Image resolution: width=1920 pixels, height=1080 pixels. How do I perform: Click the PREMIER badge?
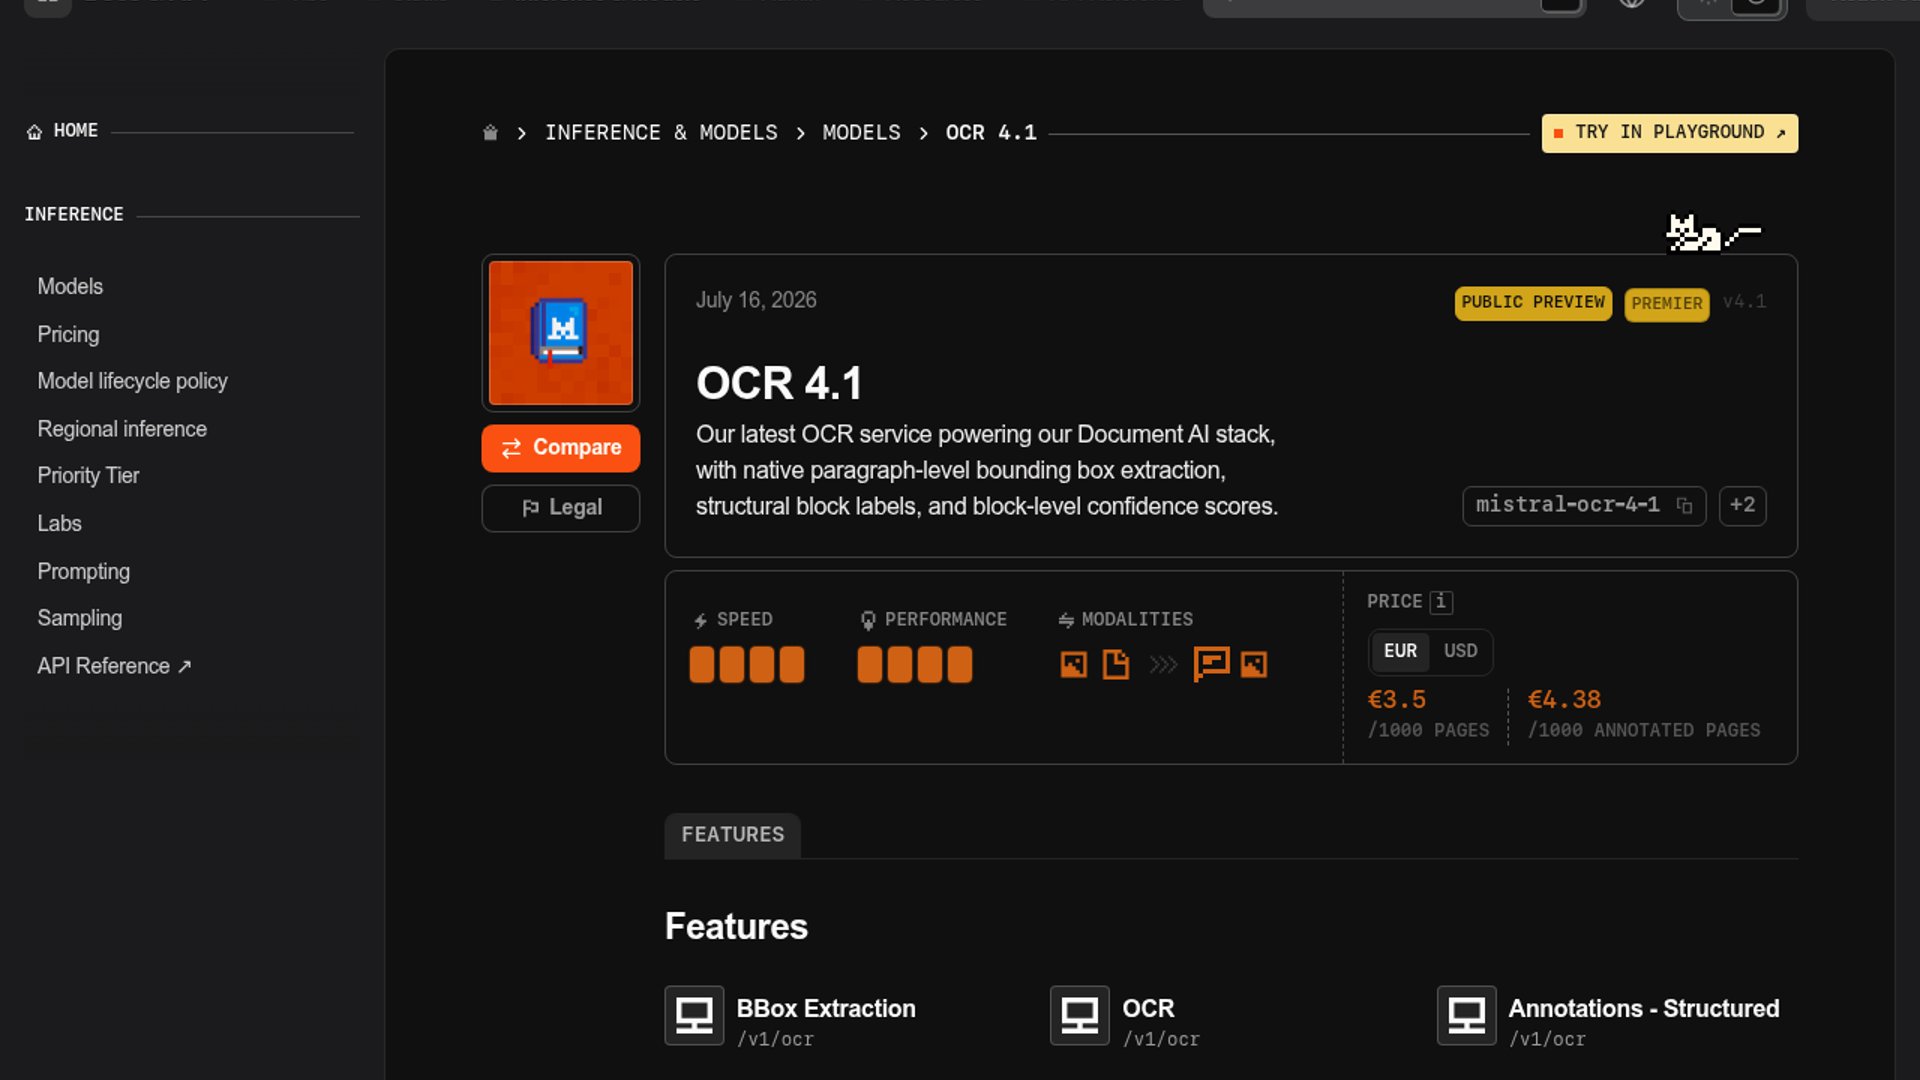[1667, 304]
